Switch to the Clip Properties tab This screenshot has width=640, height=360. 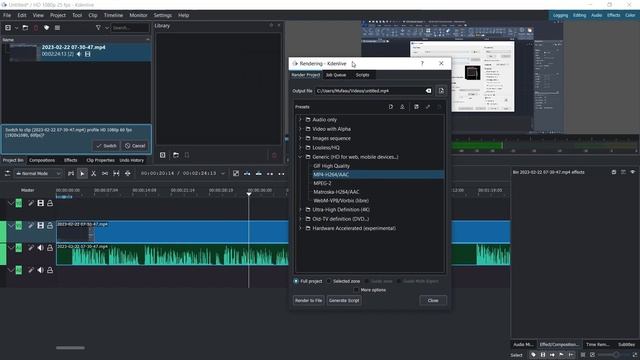pos(100,160)
